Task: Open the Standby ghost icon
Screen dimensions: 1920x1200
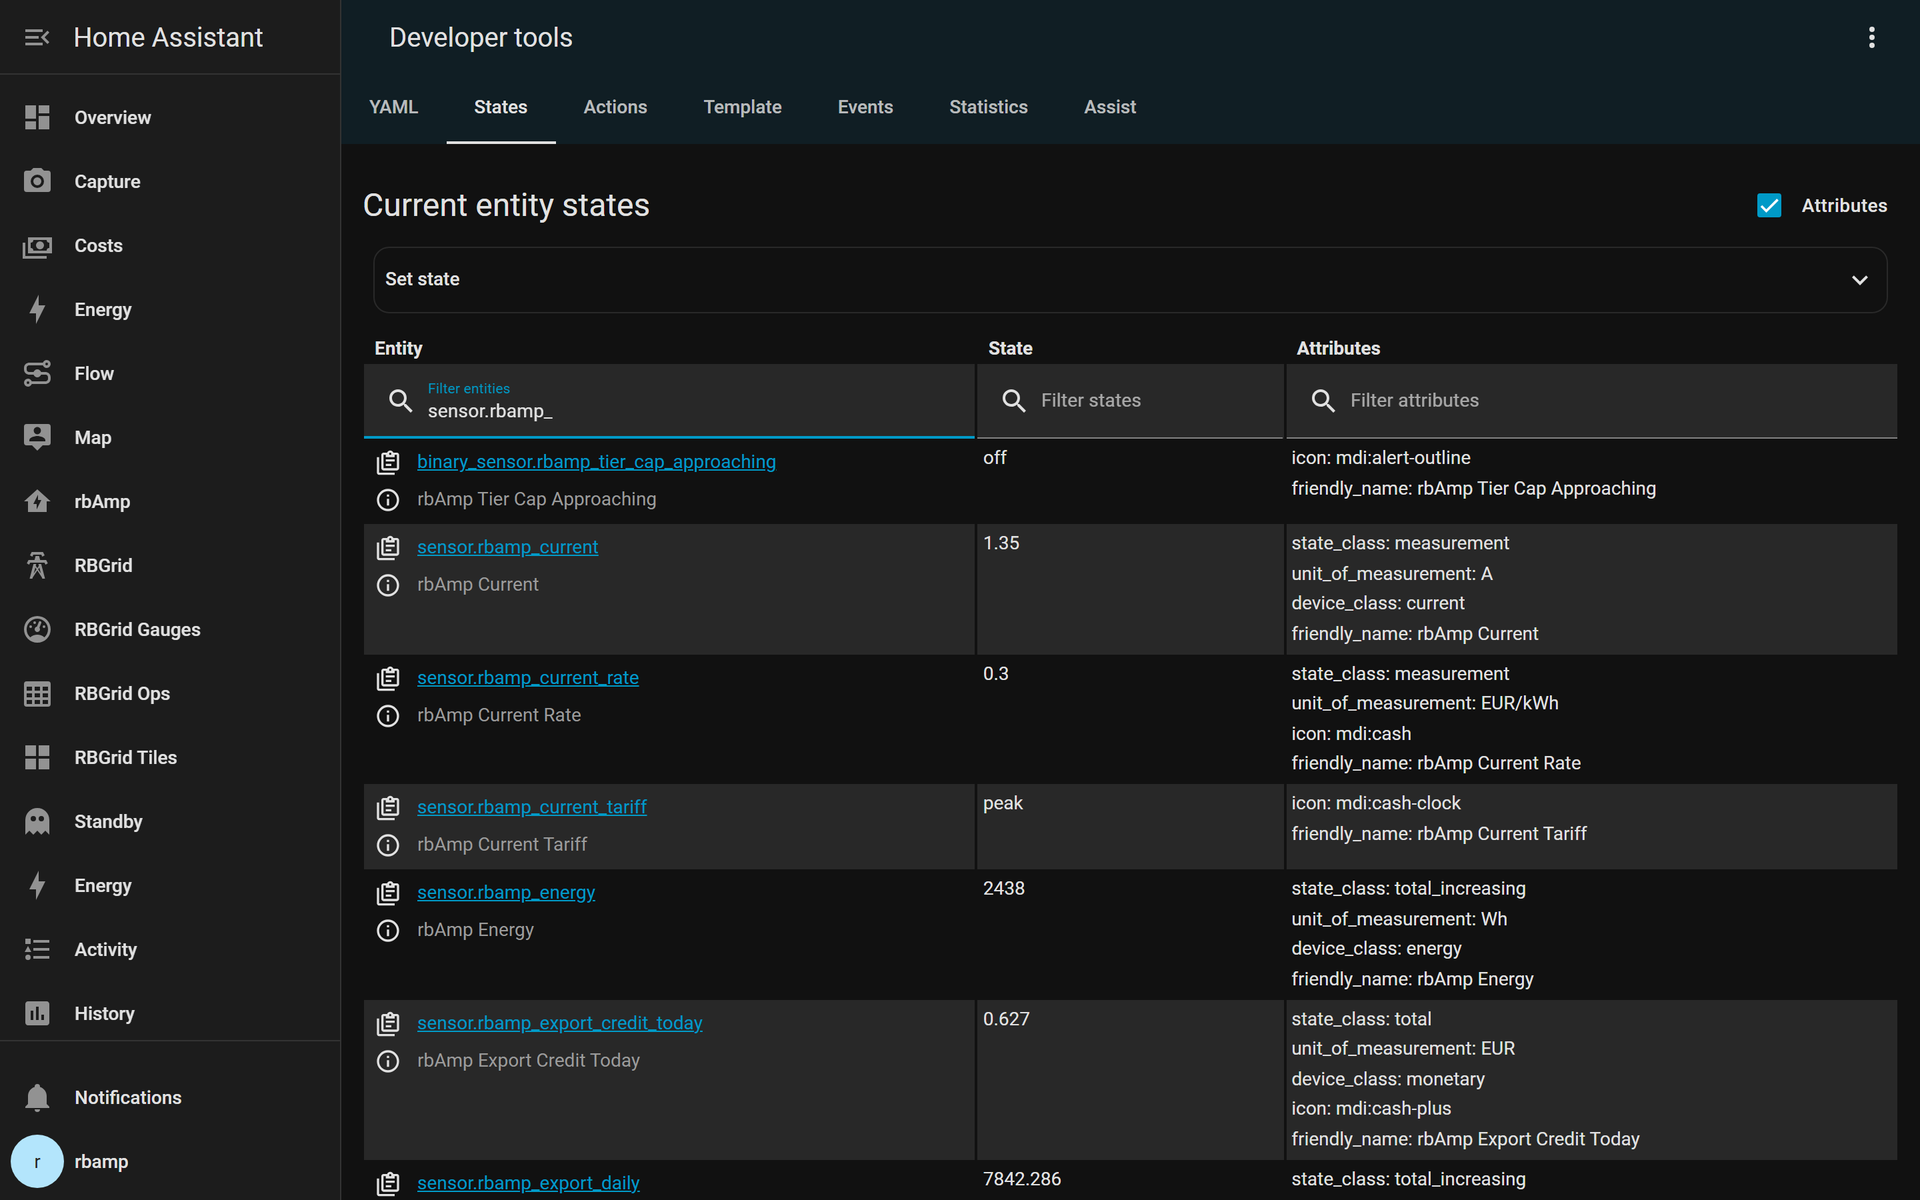Action: tap(37, 821)
